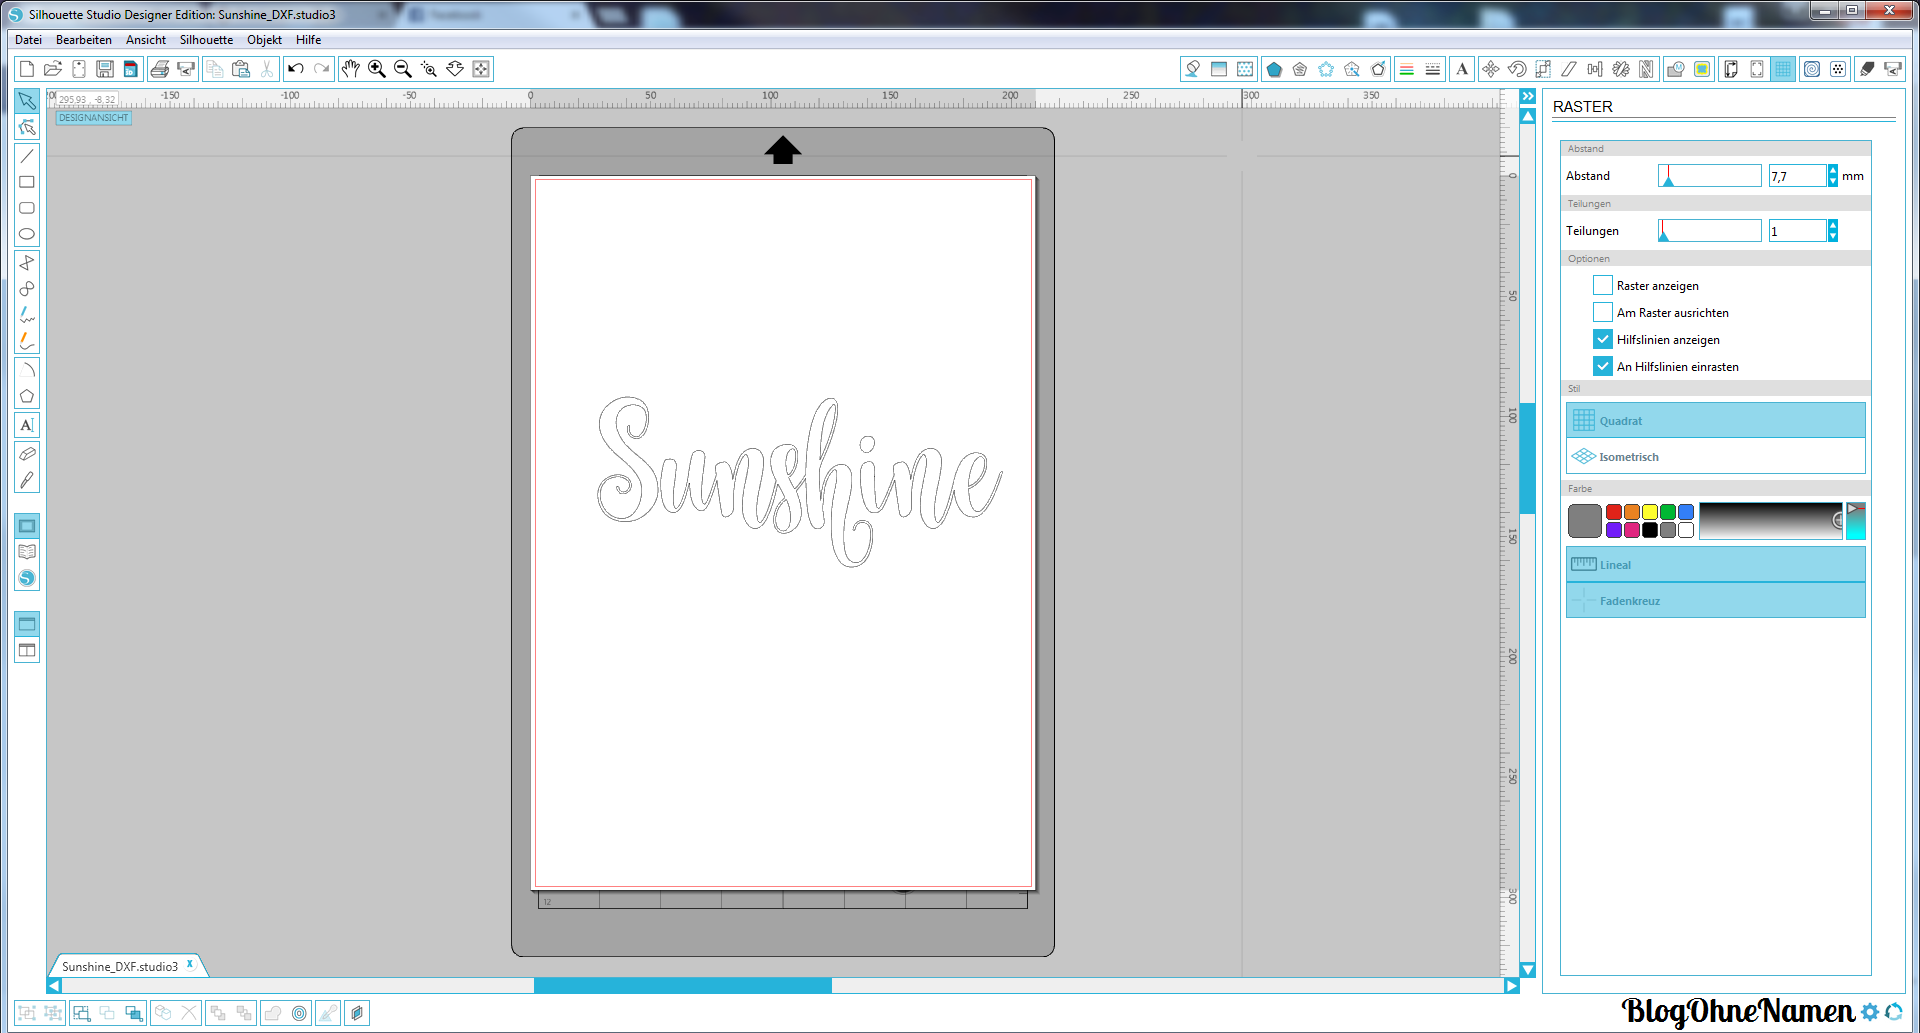
Task: Choose the Ellipse drawing tool
Action: pos(27,234)
